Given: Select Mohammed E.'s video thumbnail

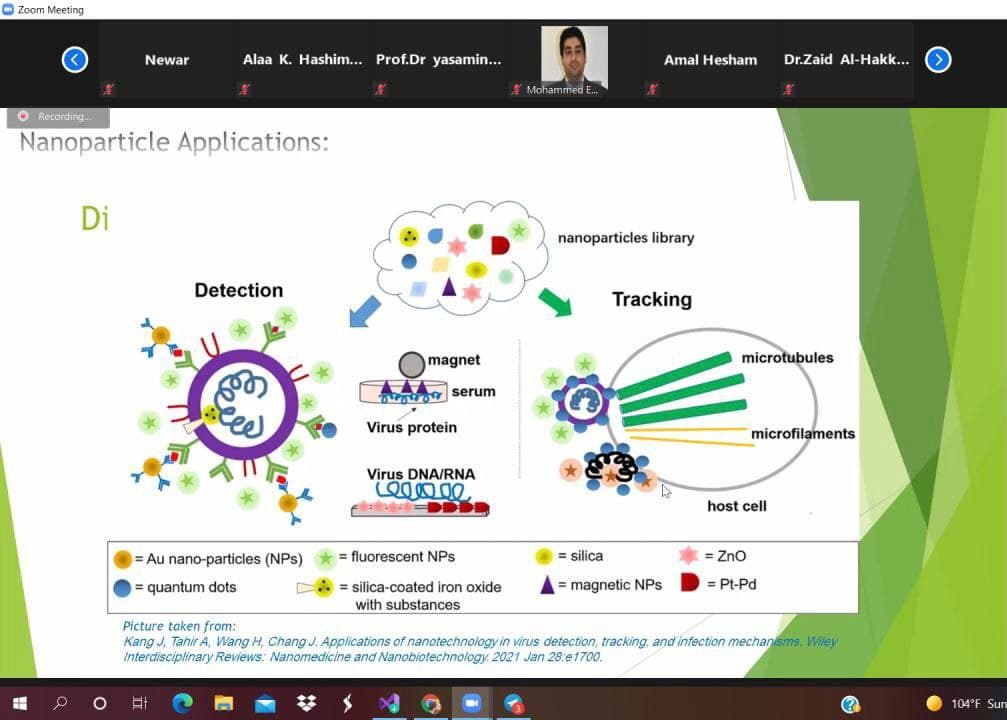Looking at the screenshot, I should [x=574, y=60].
